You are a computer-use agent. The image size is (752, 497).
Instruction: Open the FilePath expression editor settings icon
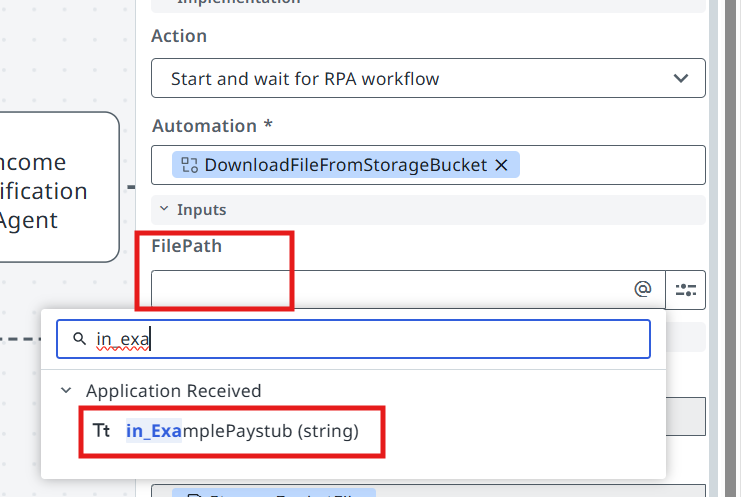pos(685,290)
